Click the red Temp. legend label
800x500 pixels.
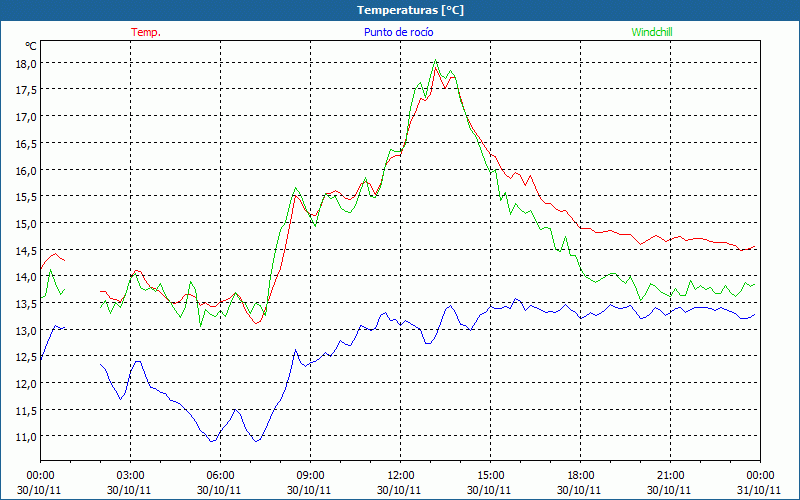146,32
